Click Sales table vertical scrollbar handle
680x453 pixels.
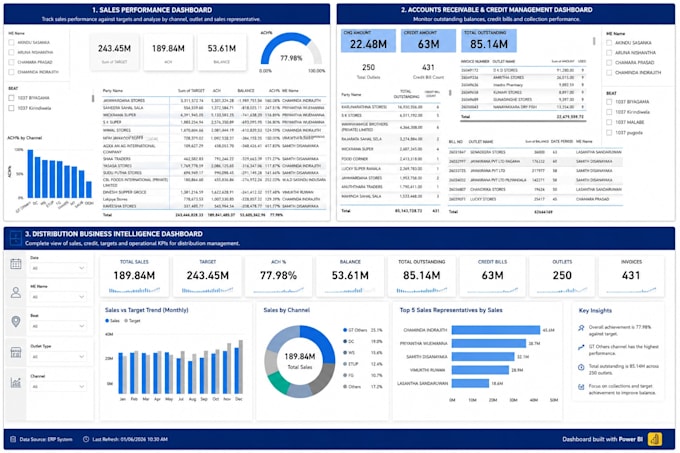pyautogui.click(x=93, y=98)
